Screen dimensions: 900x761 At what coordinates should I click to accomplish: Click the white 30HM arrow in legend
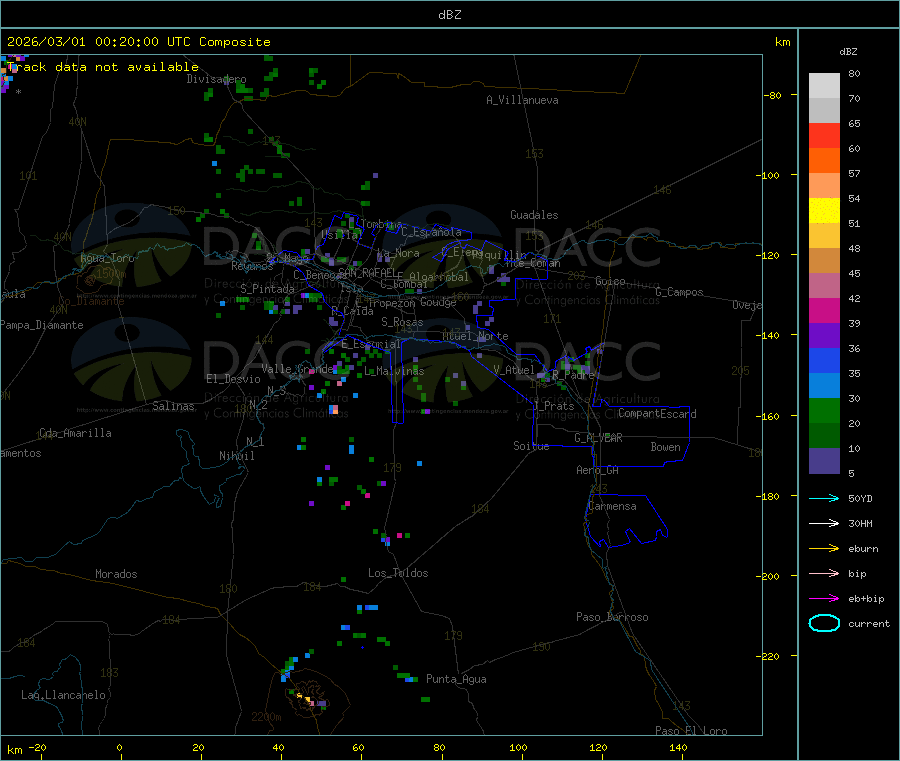coord(824,523)
